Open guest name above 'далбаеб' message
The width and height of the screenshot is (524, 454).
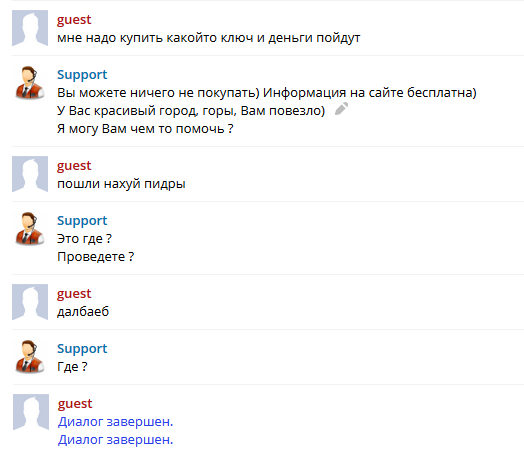coord(74,294)
